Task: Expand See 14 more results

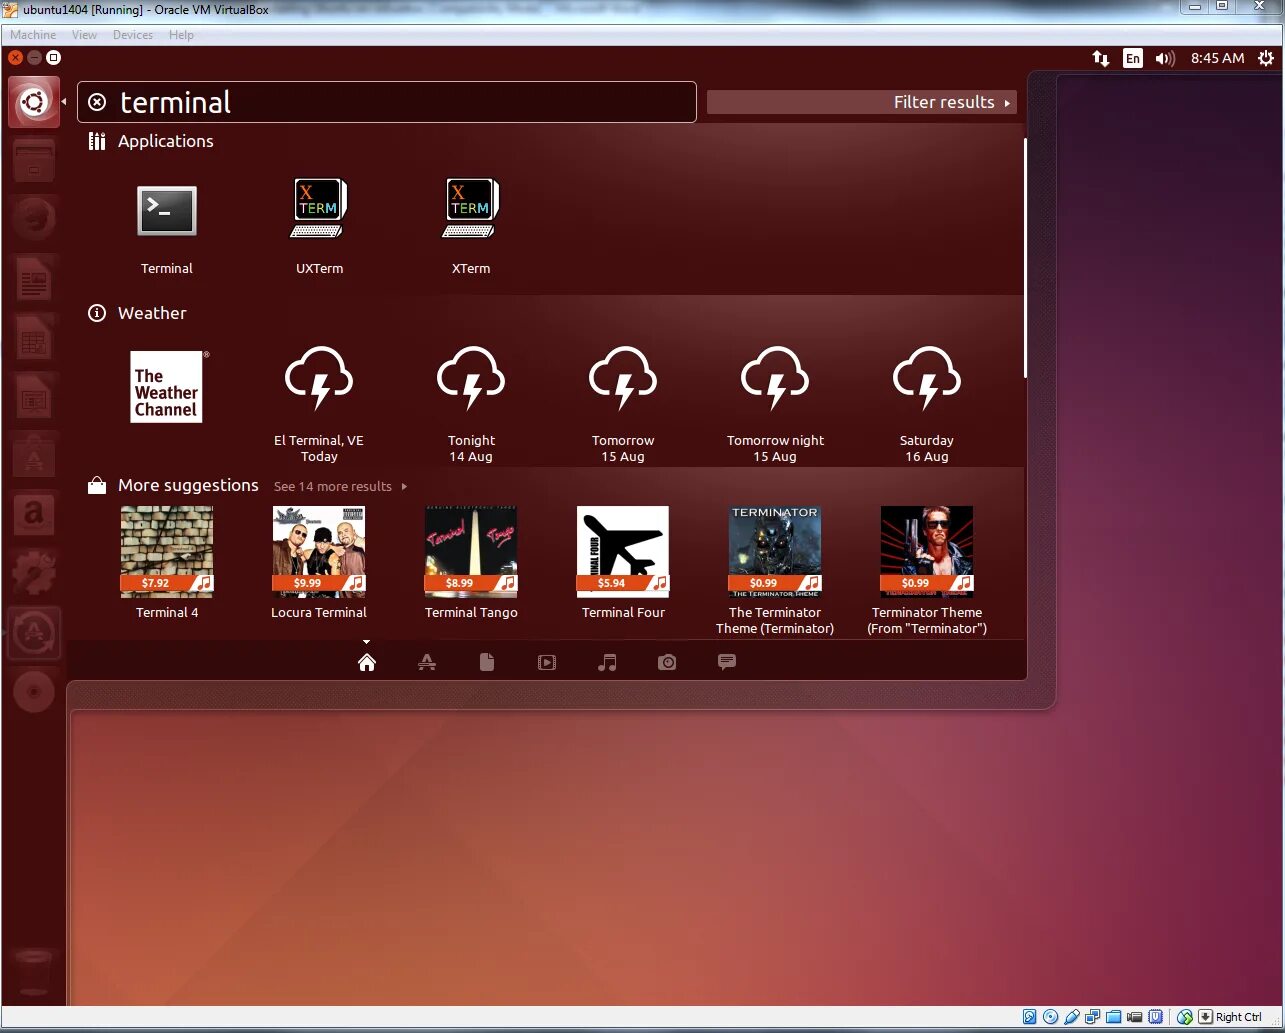Action: [x=341, y=486]
